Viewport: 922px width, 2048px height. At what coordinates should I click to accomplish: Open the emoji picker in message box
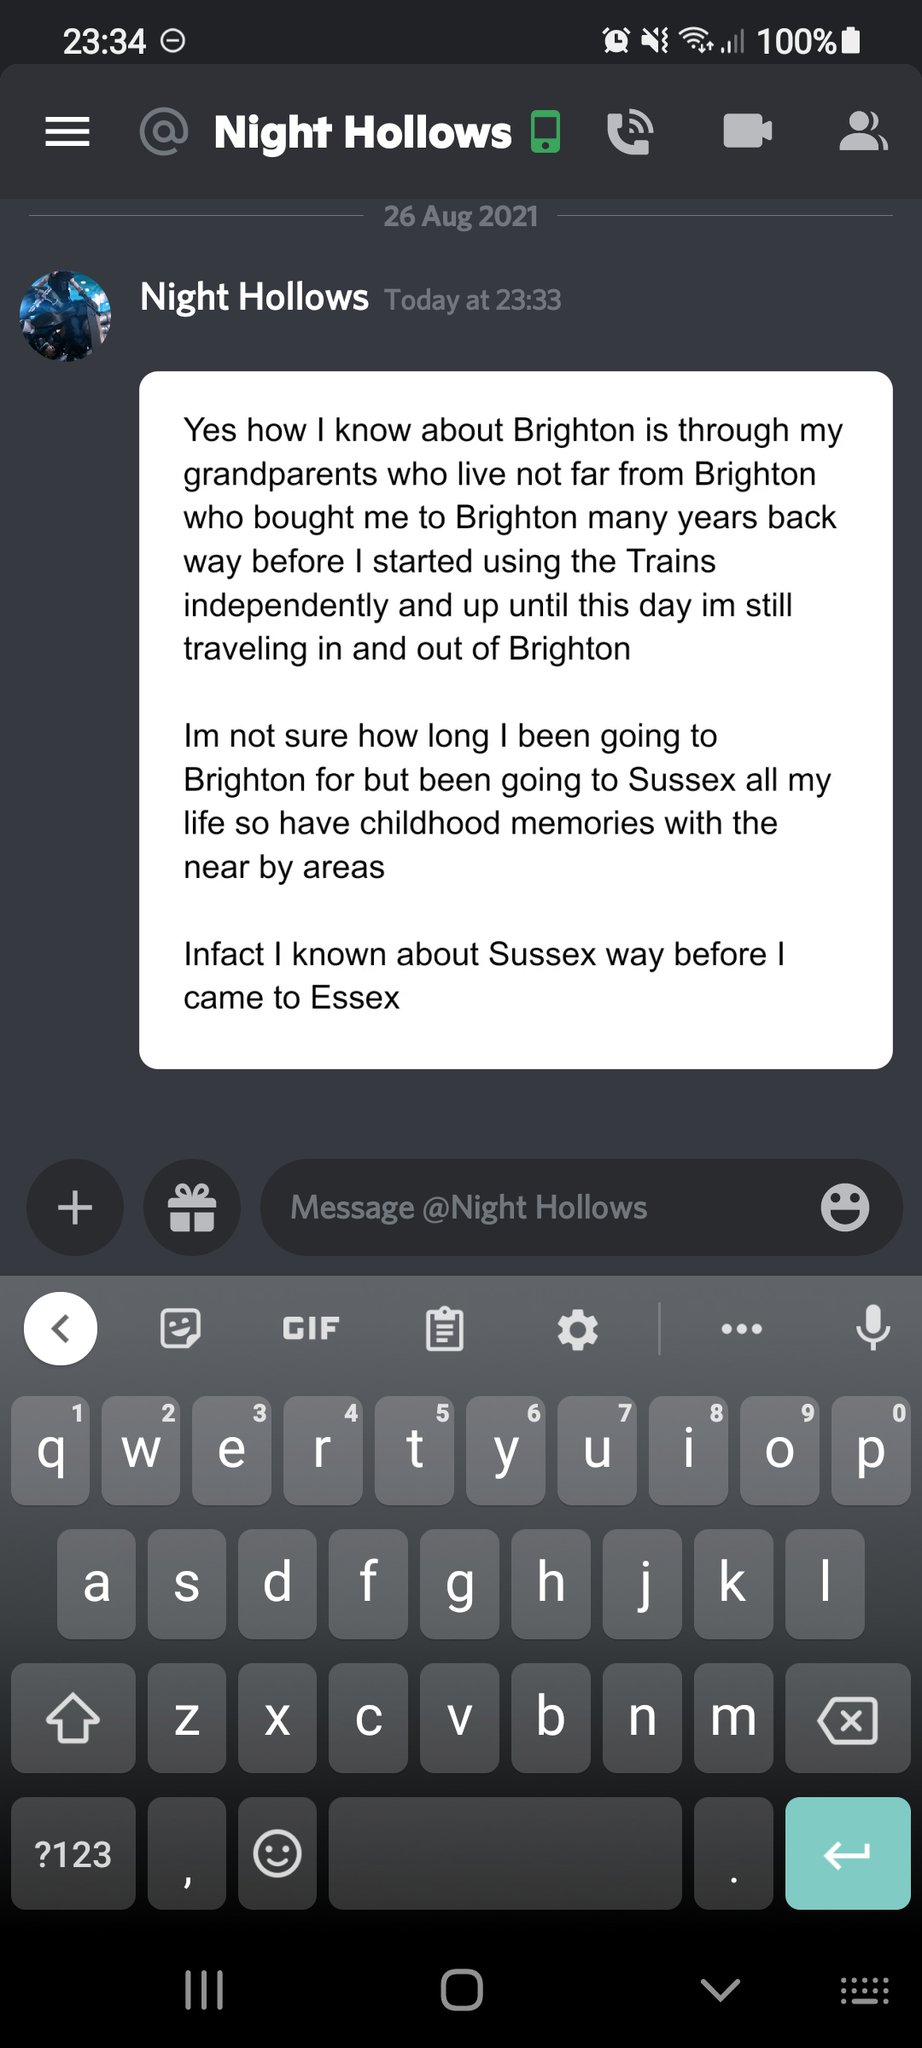[845, 1207]
